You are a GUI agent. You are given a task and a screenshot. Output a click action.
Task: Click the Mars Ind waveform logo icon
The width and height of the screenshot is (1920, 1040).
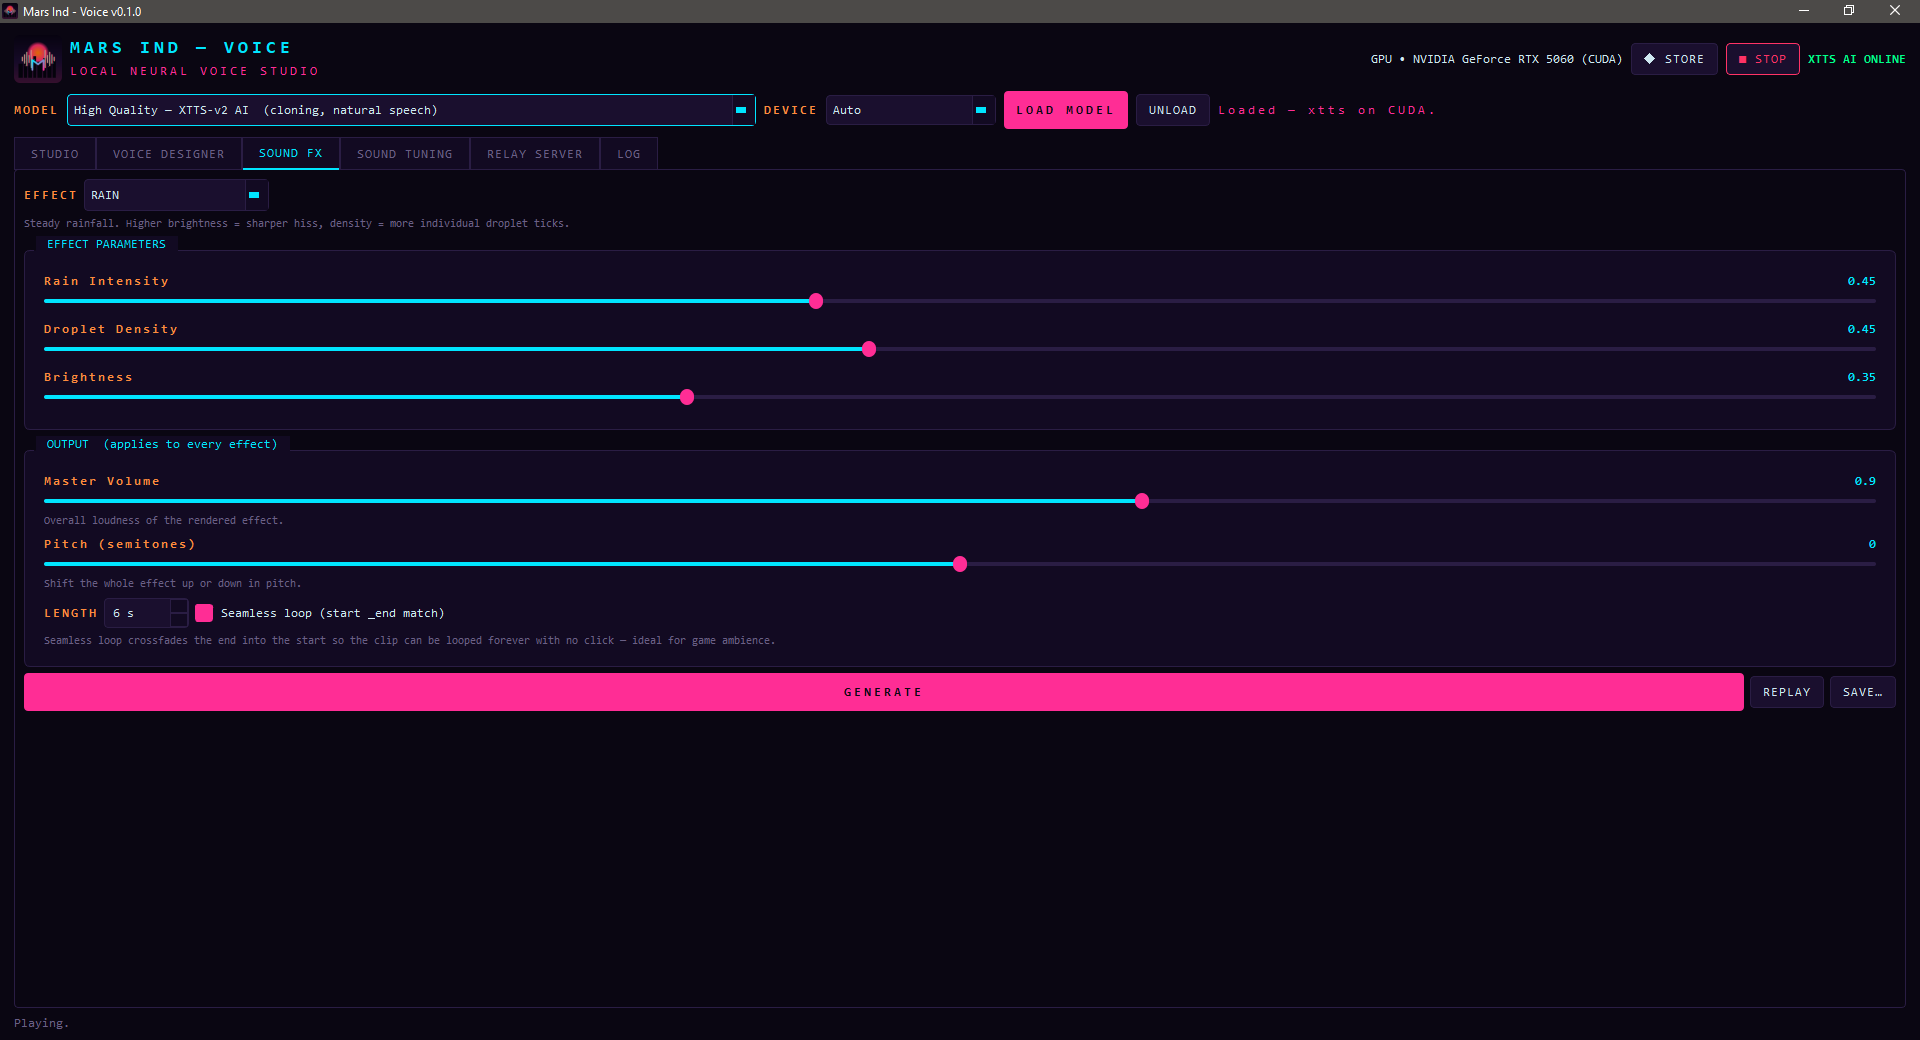(38, 60)
